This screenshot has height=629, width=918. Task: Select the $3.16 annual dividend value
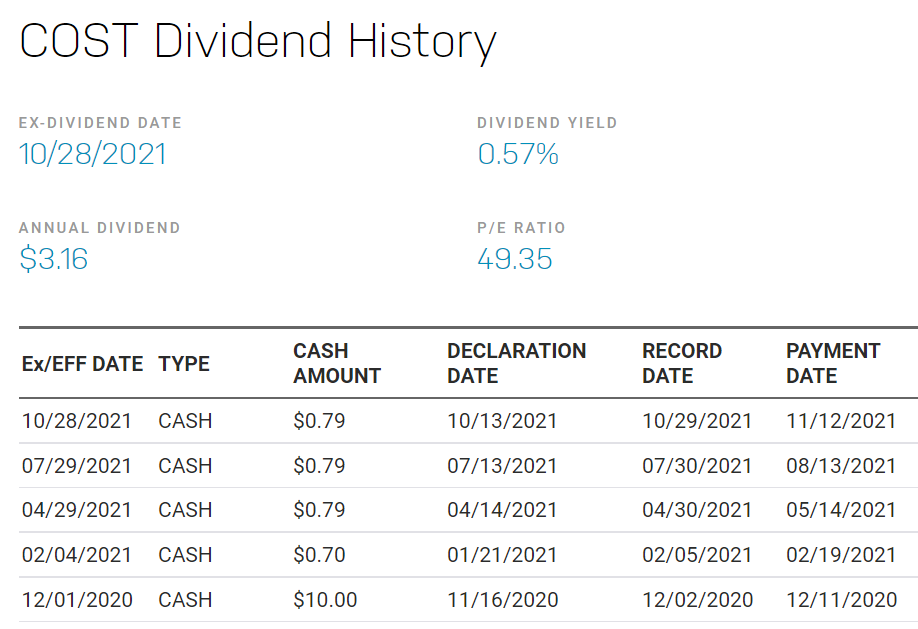tap(54, 259)
